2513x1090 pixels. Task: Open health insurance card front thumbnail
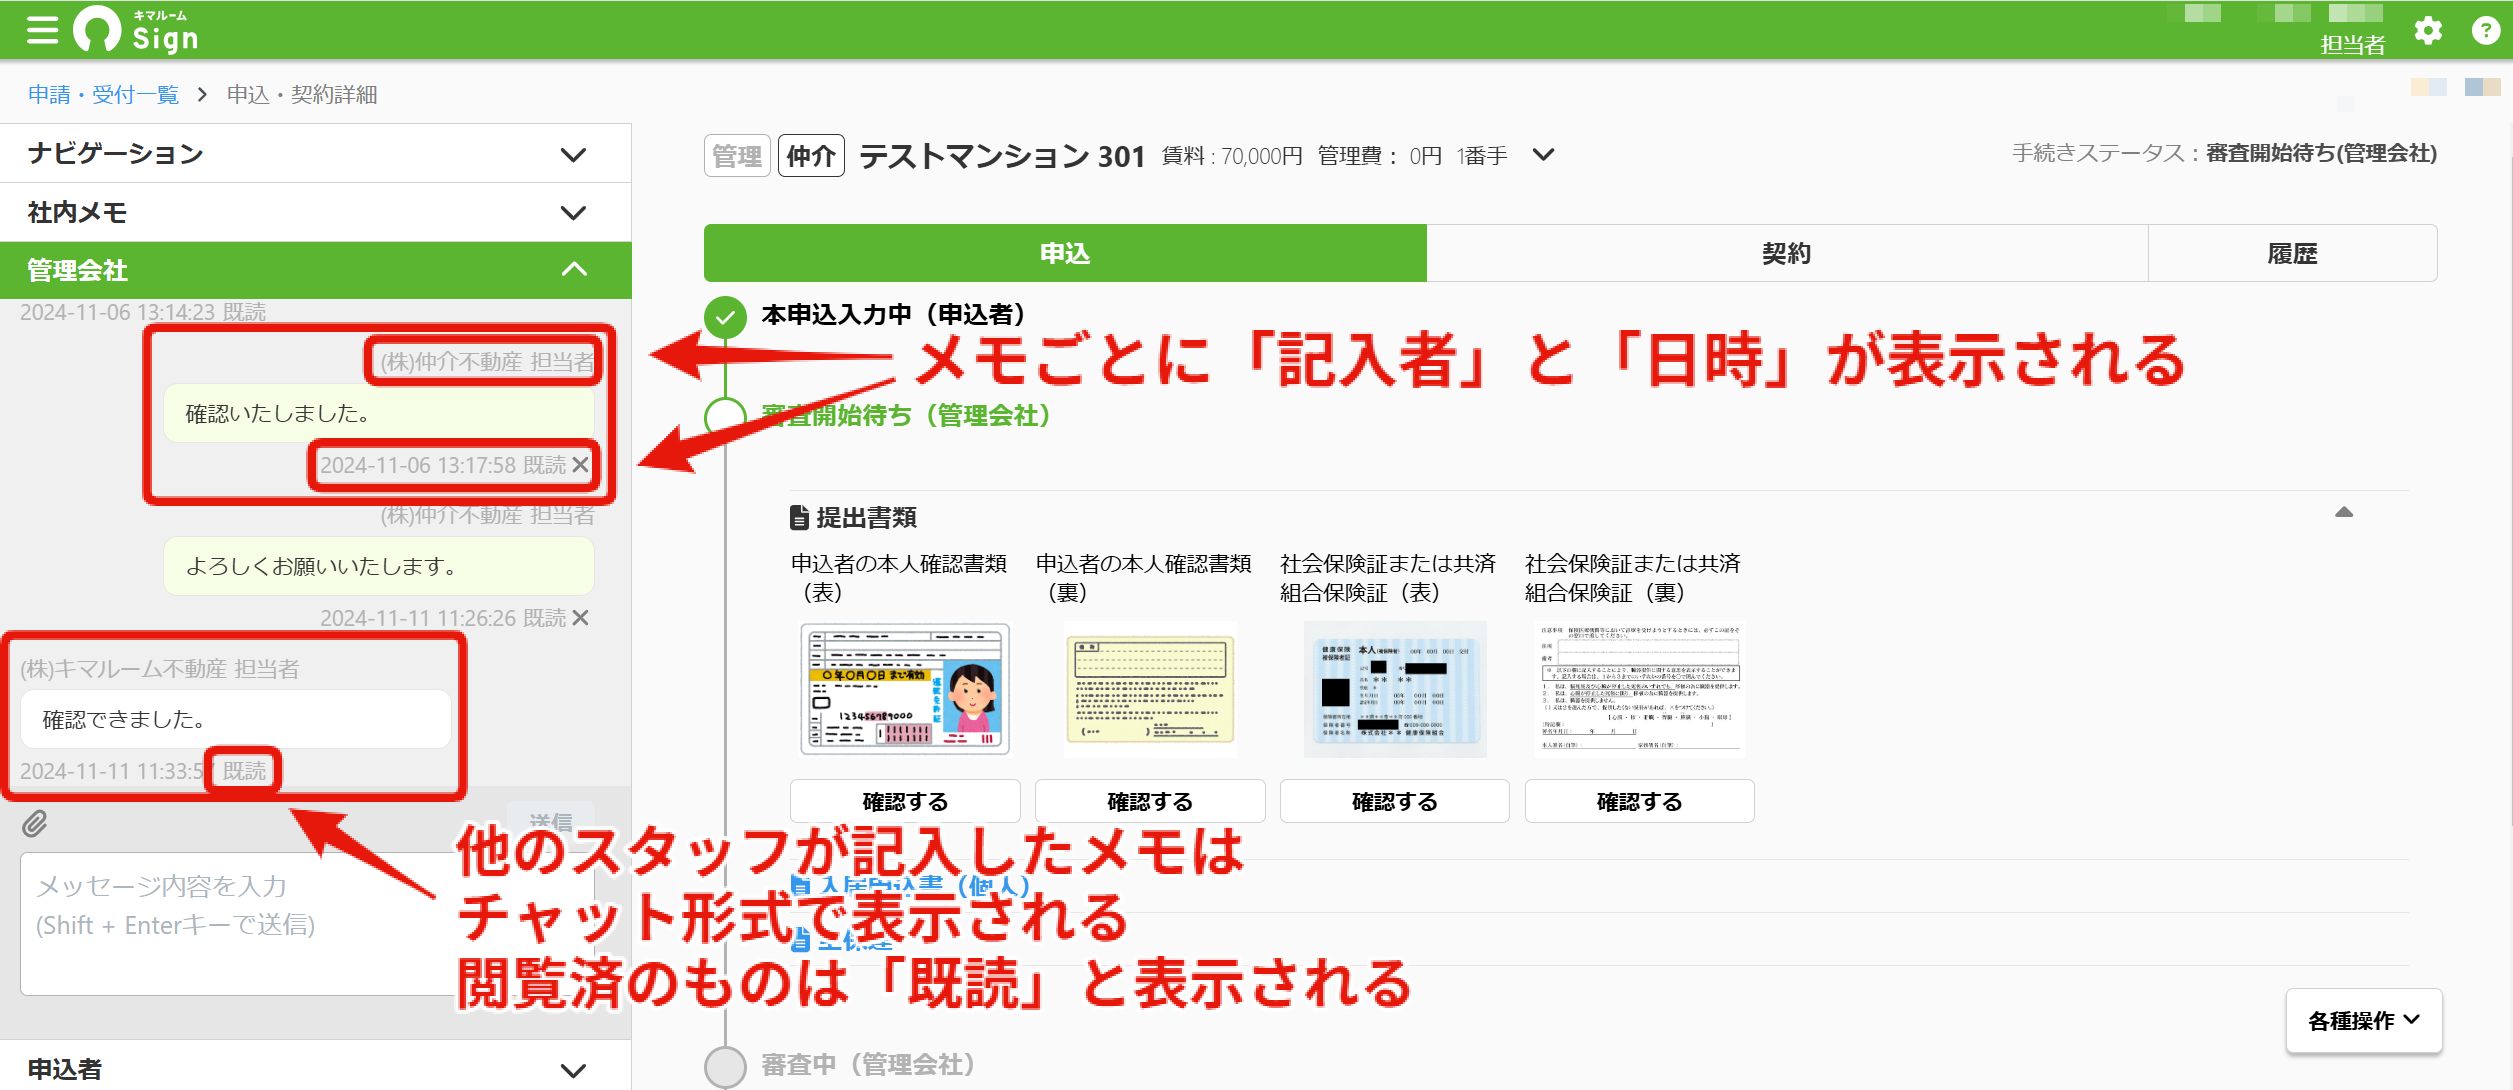[x=1395, y=689]
